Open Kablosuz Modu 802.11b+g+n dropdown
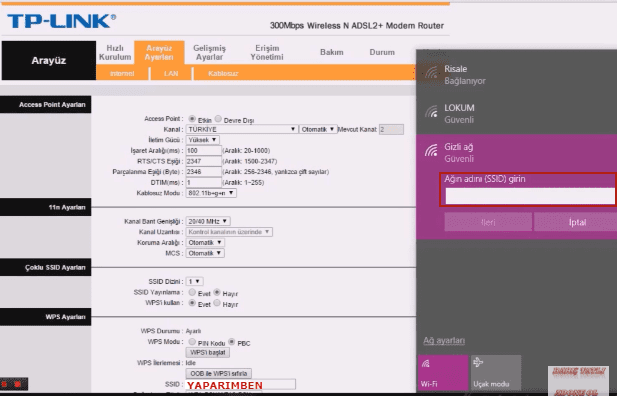This screenshot has height=396, width=617. pos(211,193)
